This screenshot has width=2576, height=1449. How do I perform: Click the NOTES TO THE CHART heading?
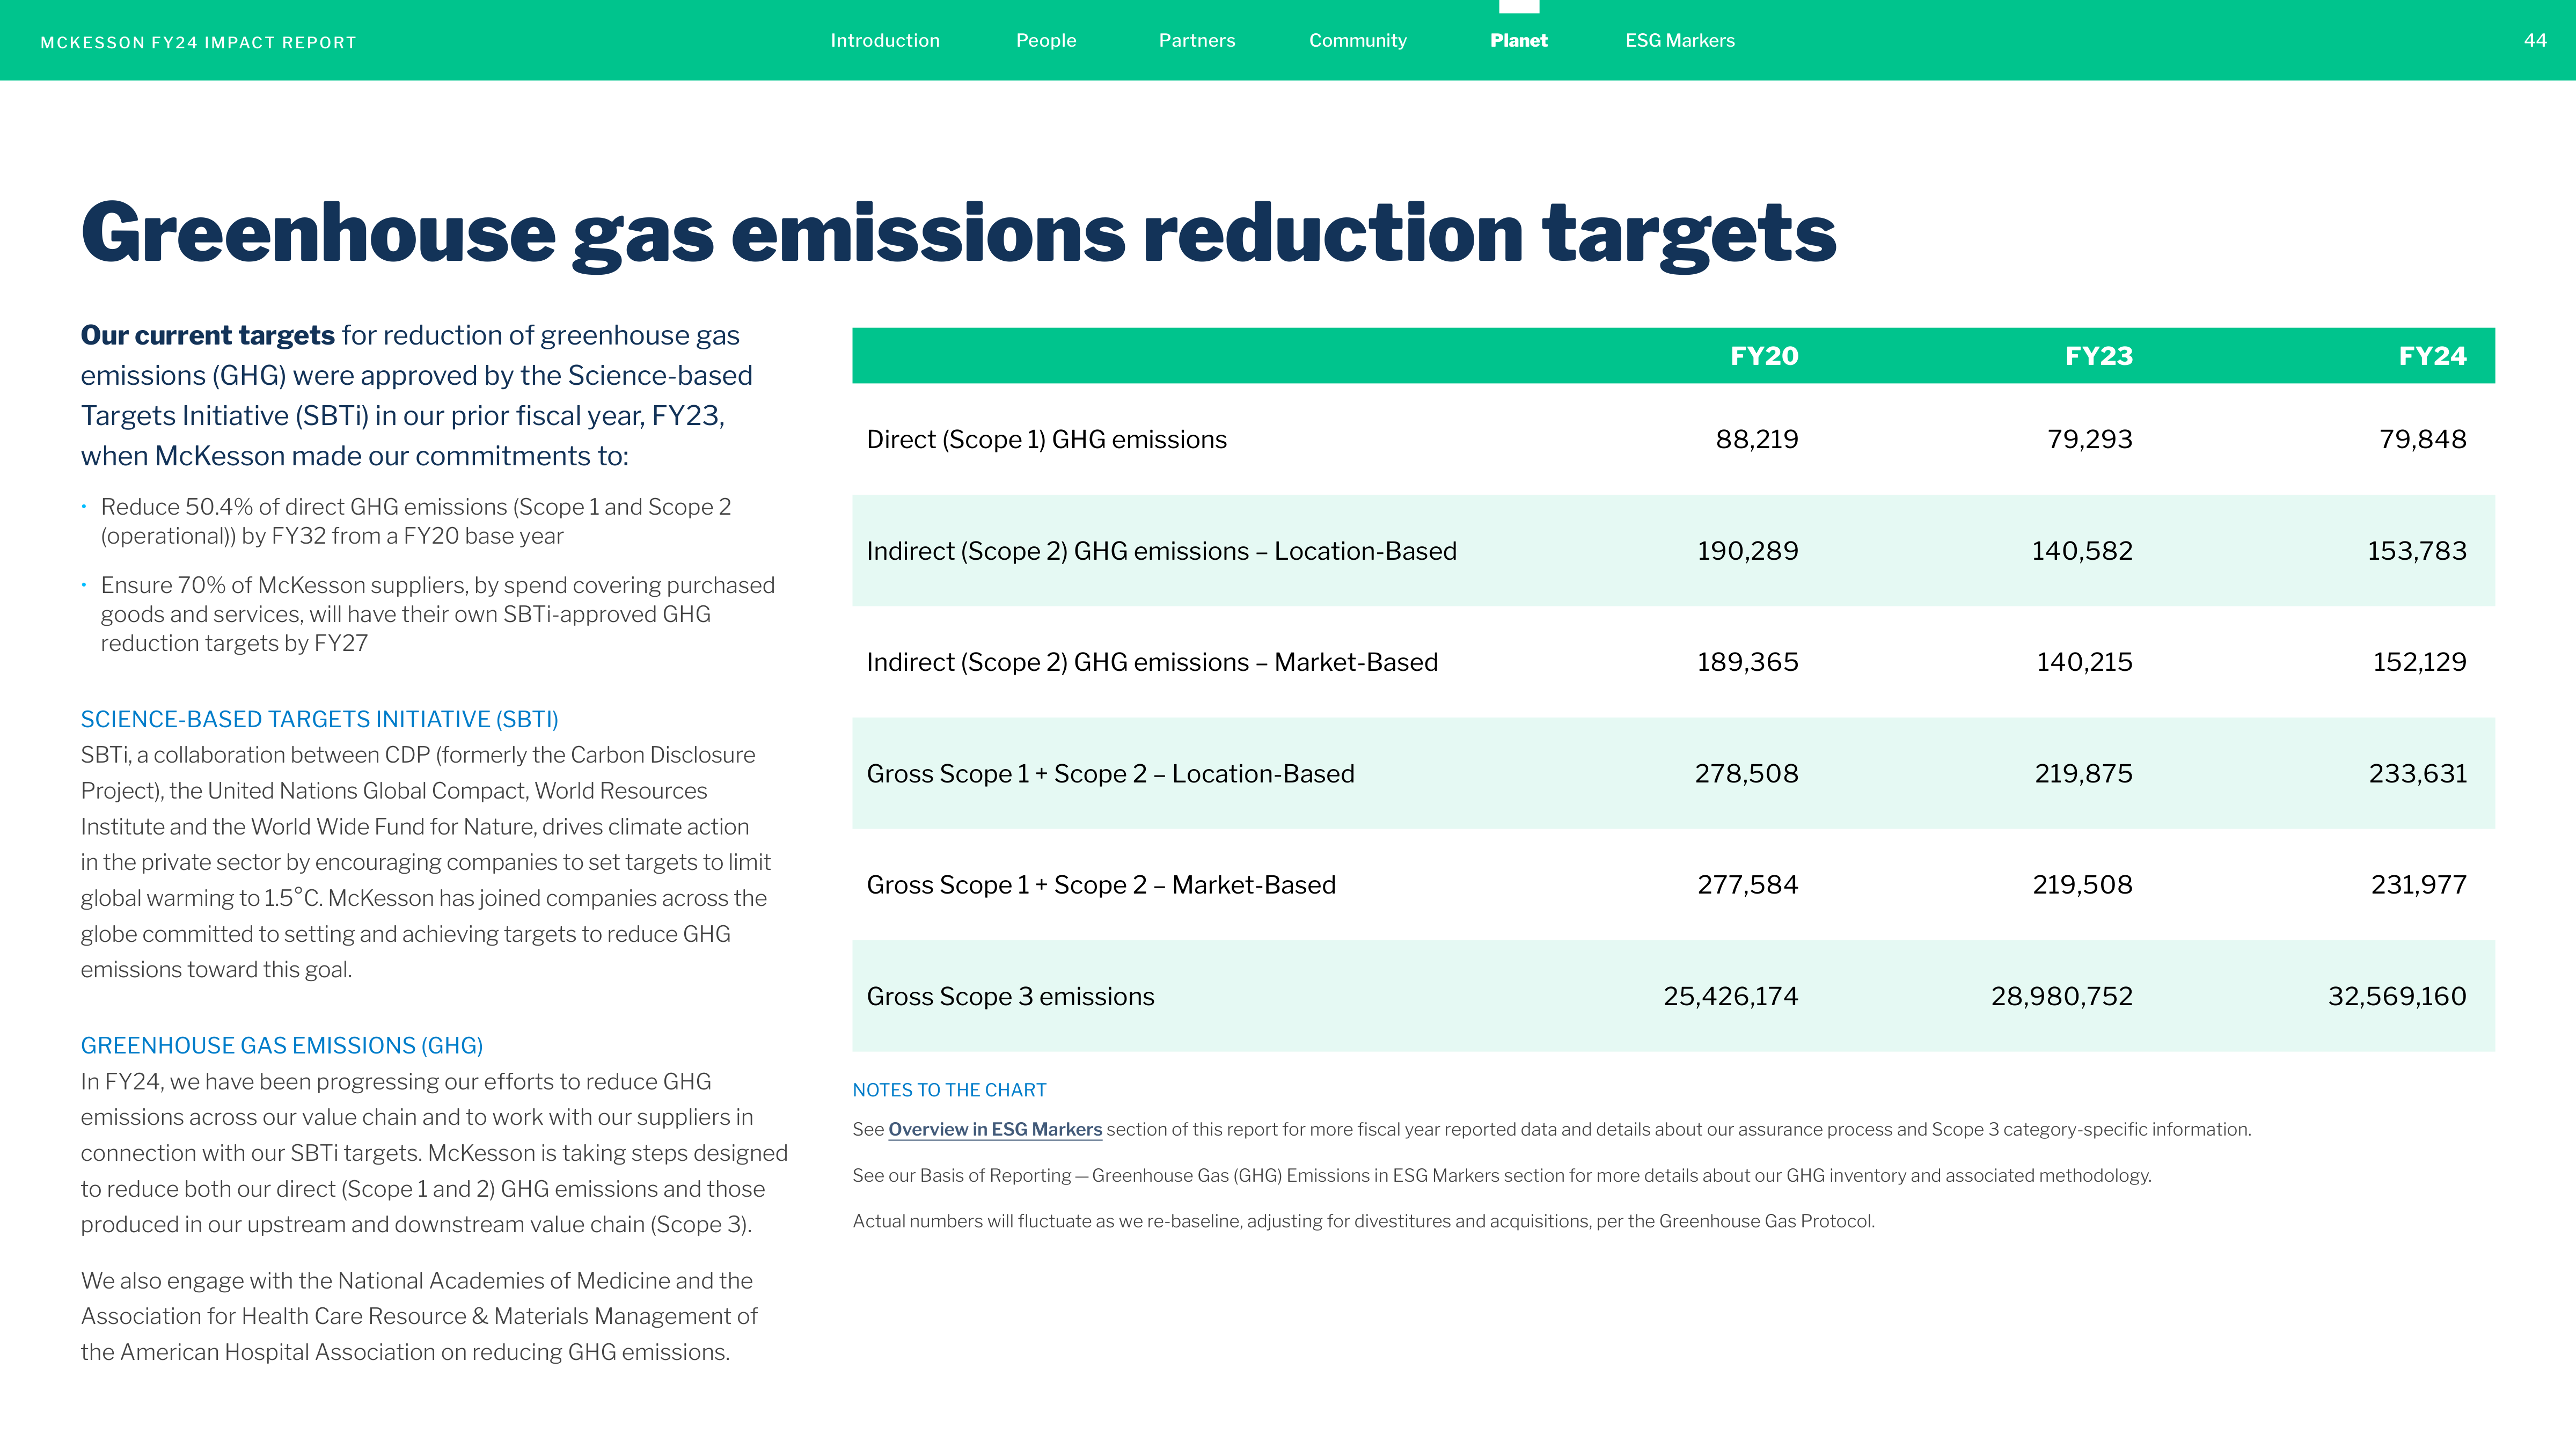[949, 1090]
